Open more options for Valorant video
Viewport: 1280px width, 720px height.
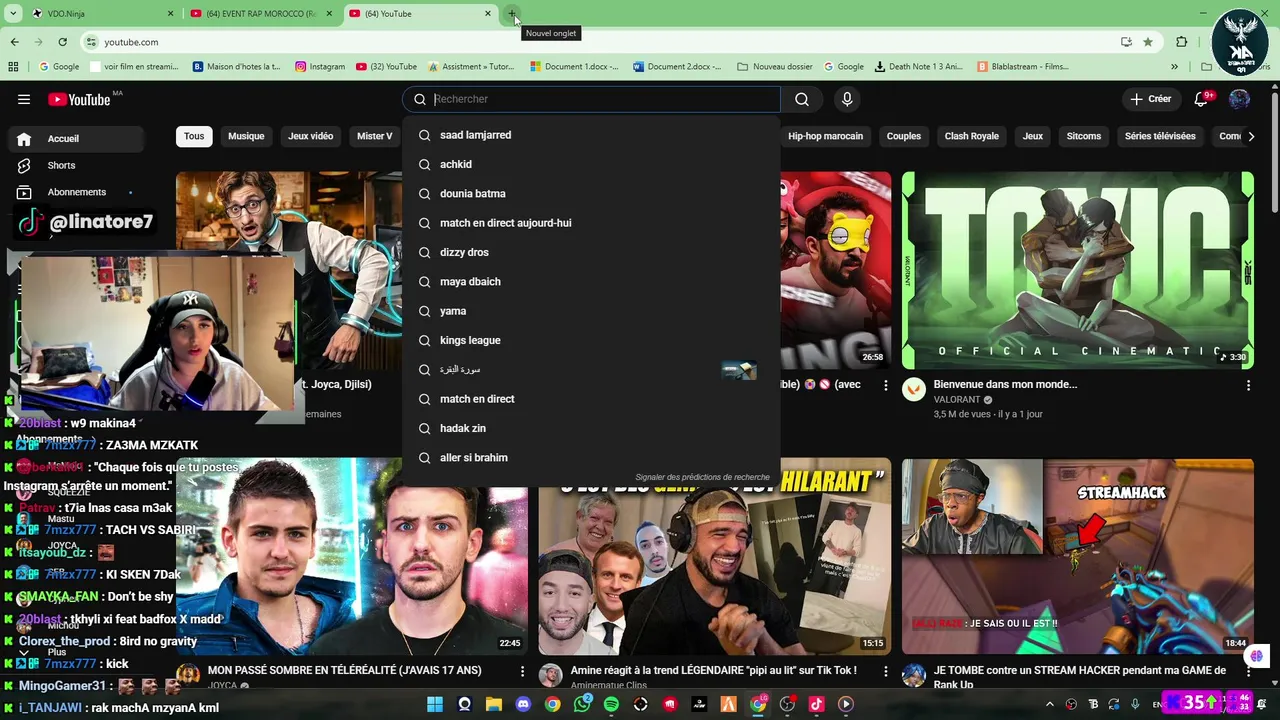(x=1248, y=385)
